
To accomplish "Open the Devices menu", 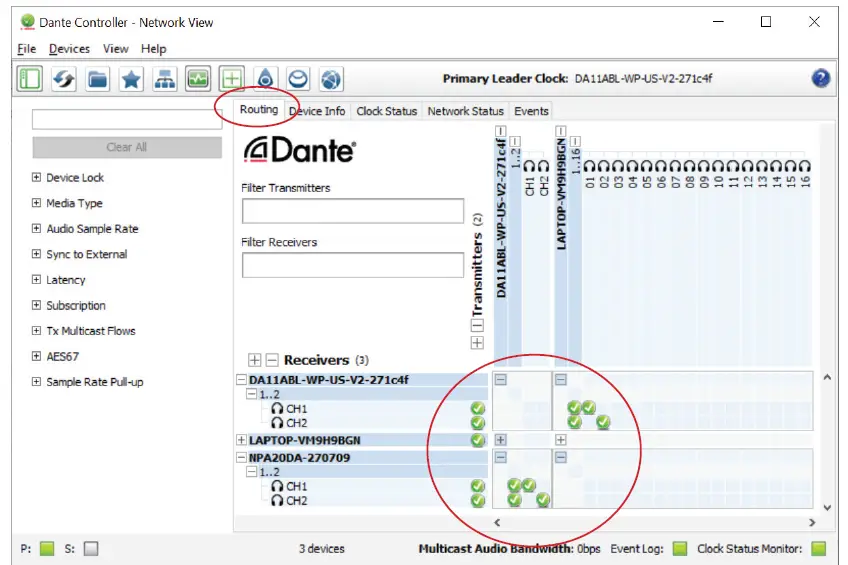I will click(x=69, y=49).
